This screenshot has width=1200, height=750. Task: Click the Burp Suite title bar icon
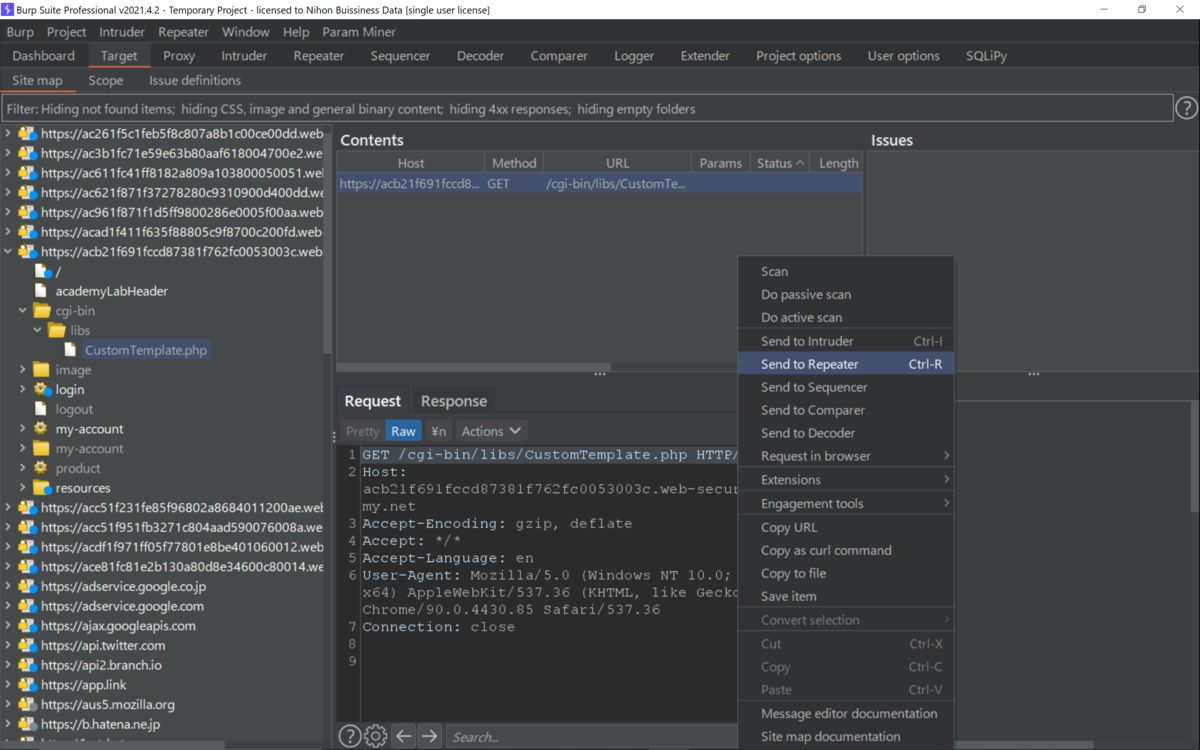coord(8,9)
